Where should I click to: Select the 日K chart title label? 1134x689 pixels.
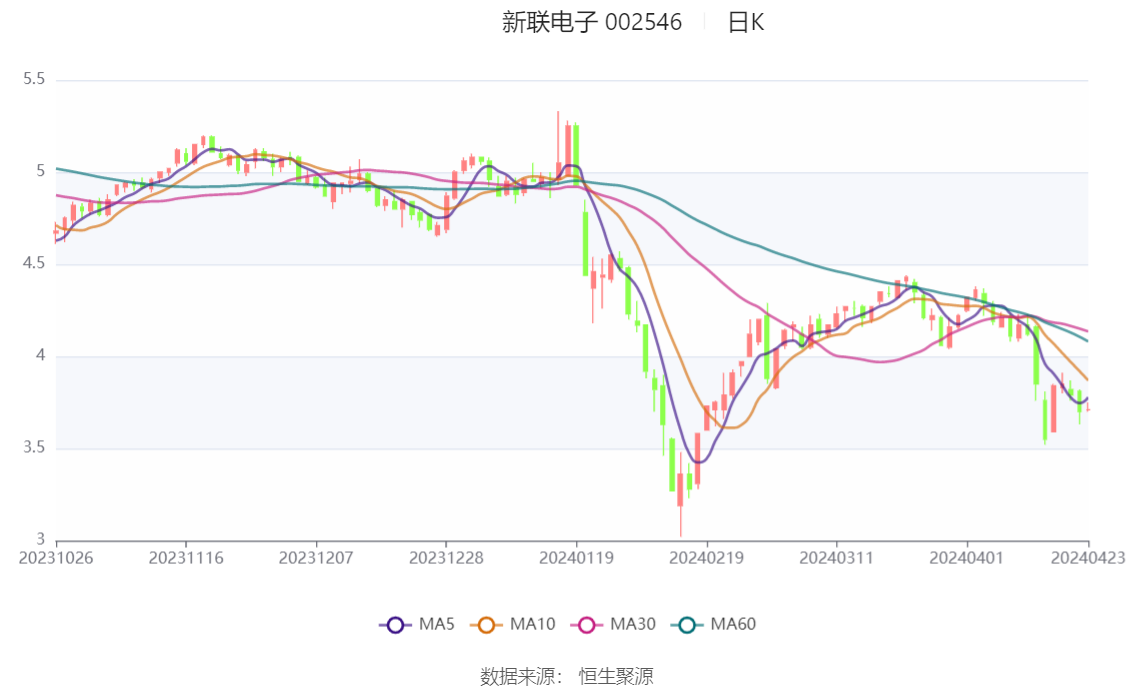(746, 22)
